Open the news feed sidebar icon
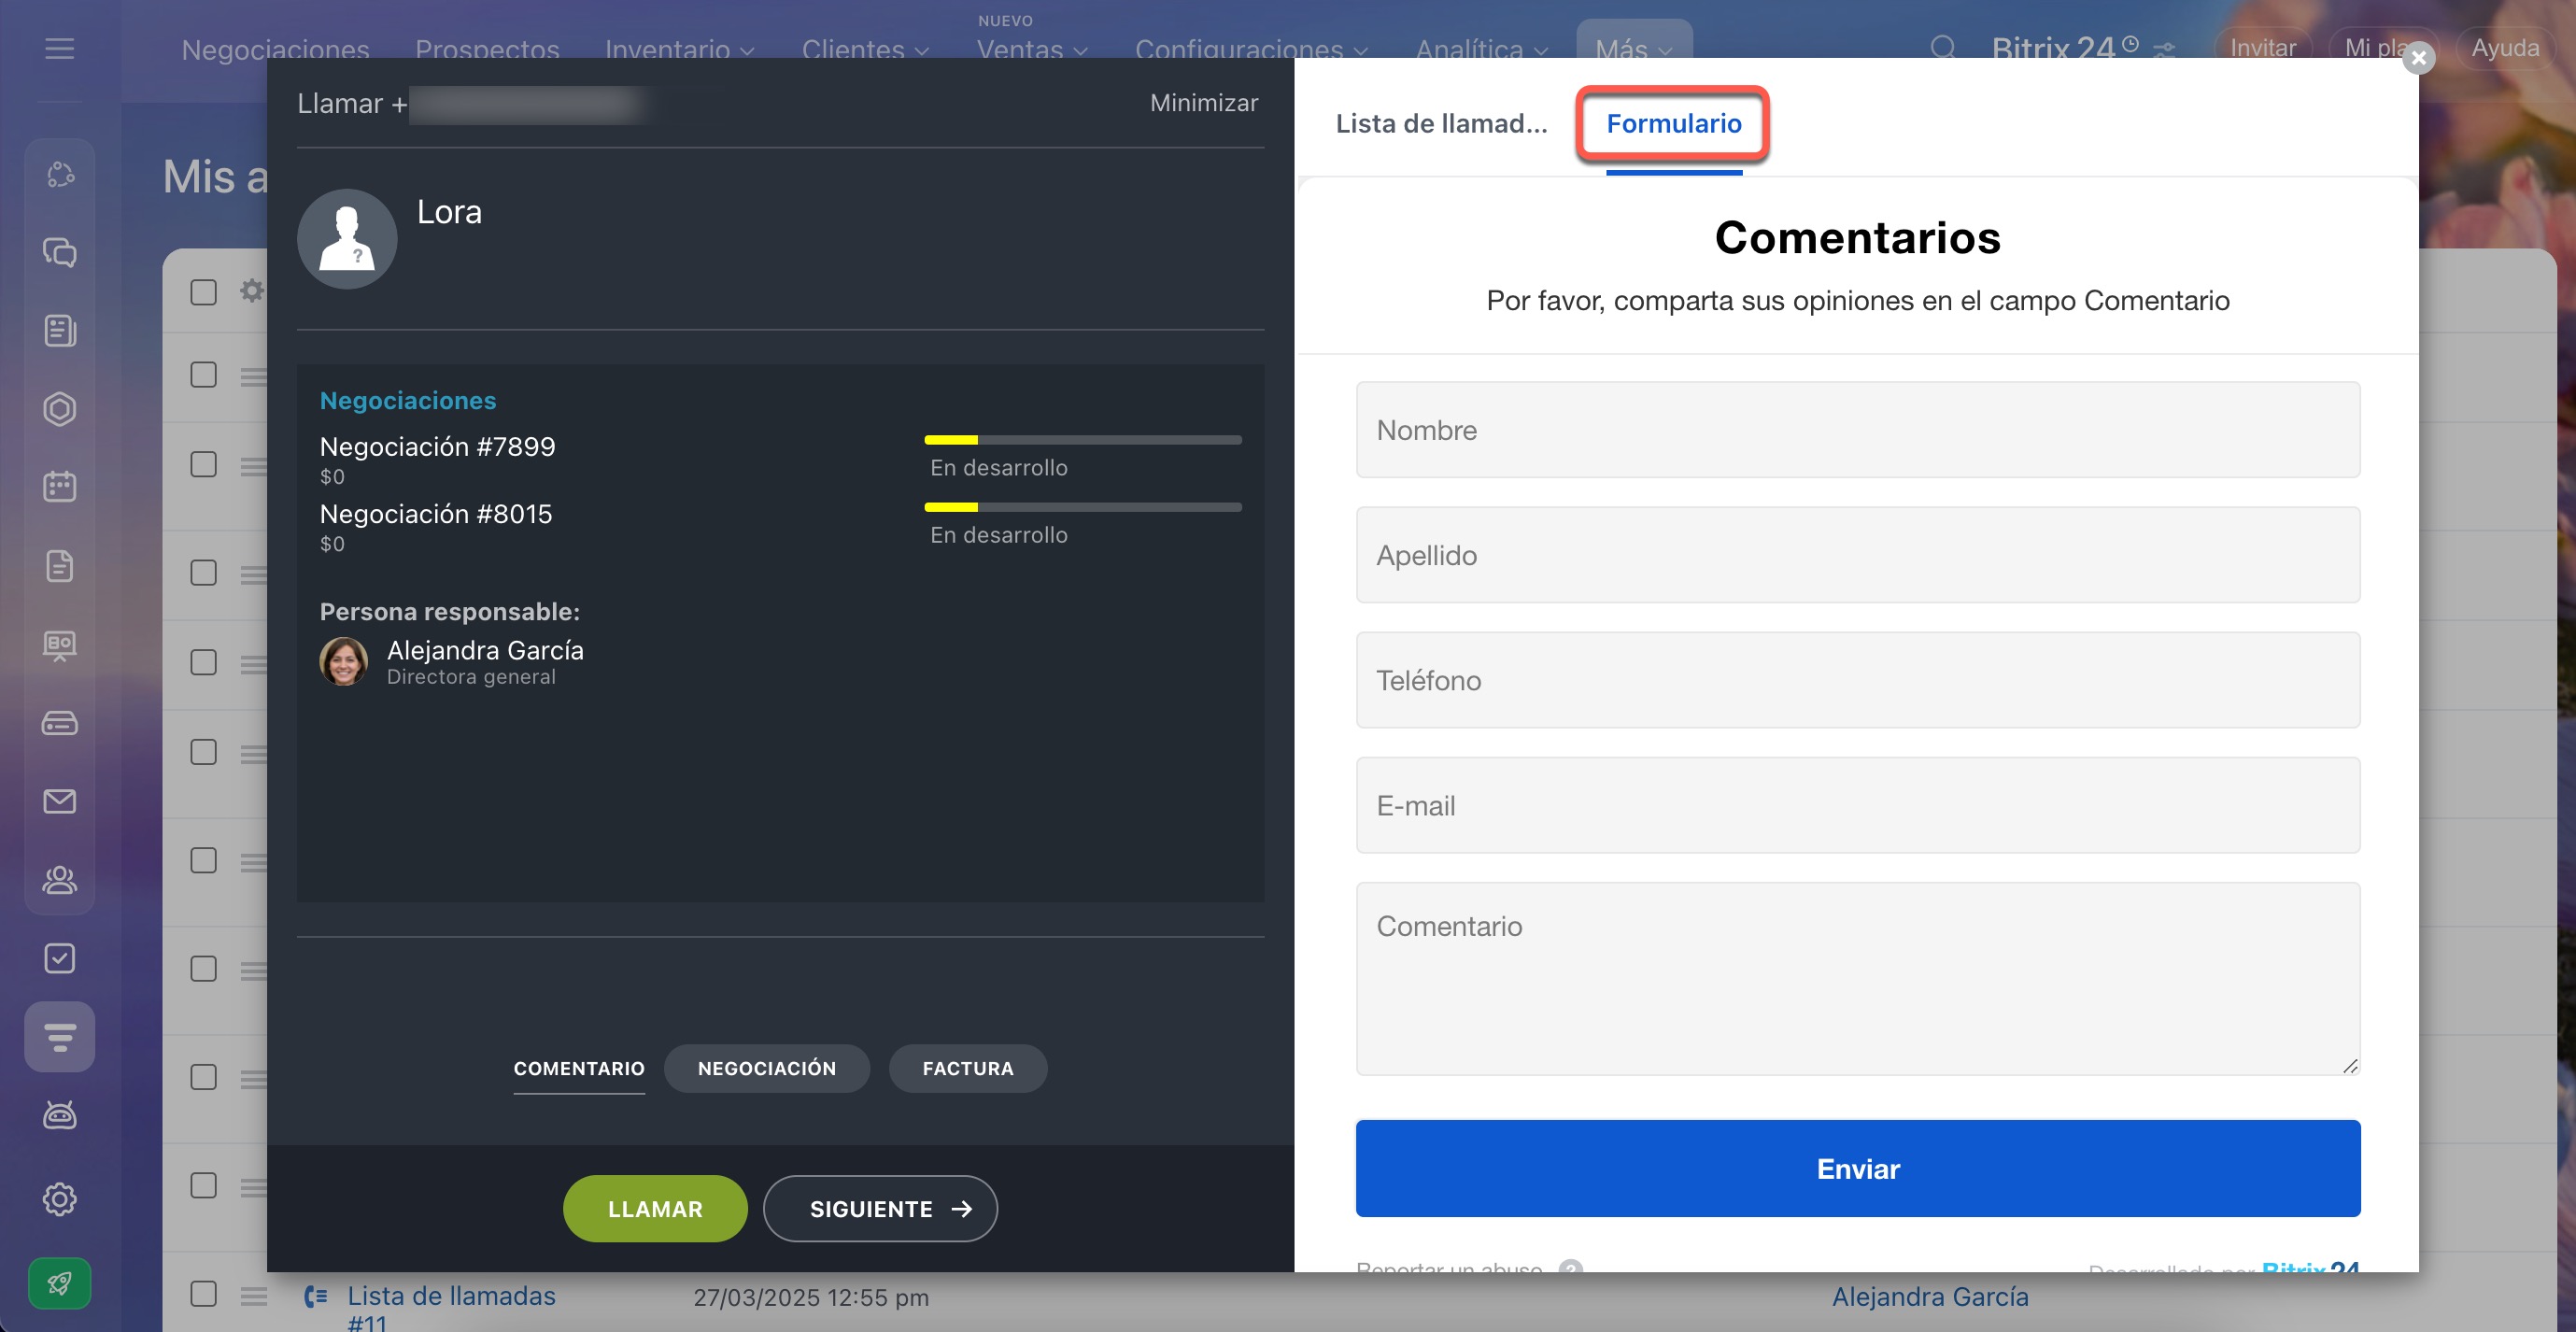The image size is (2576, 1332). pyautogui.click(x=60, y=331)
